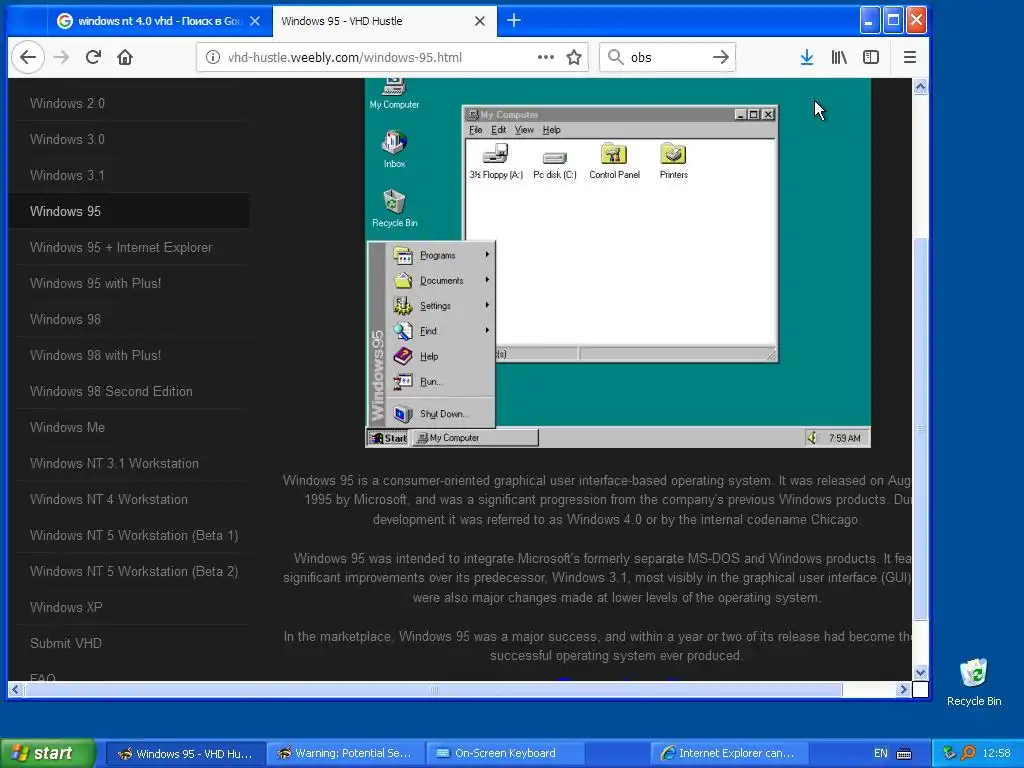Click the Windows 95 desktop screenshot image
1024x768 pixels.
click(618, 263)
